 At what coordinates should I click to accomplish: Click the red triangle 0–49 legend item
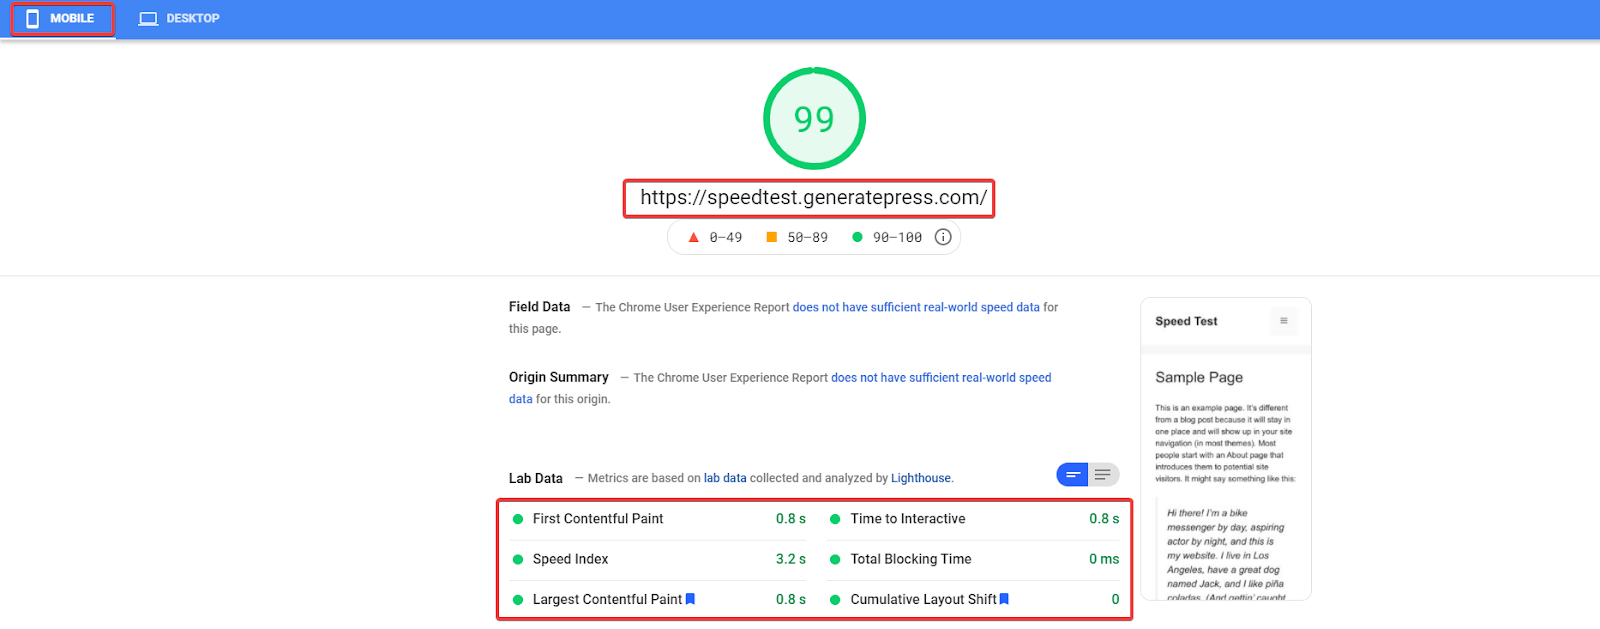[x=715, y=237]
